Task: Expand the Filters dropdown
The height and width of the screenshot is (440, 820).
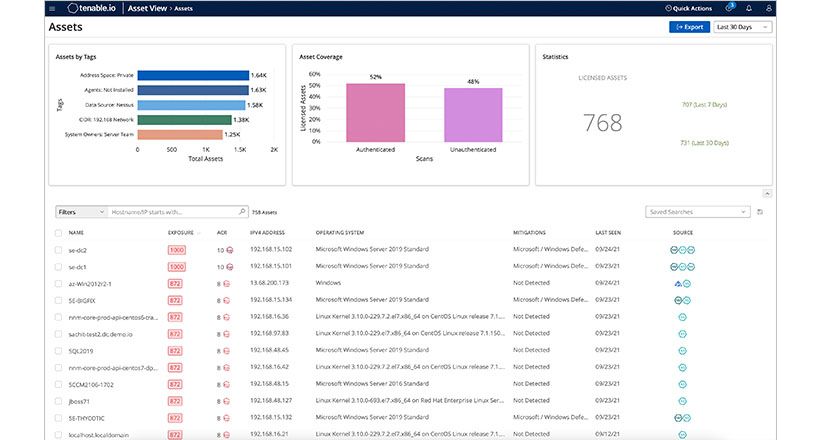Action: coord(81,212)
